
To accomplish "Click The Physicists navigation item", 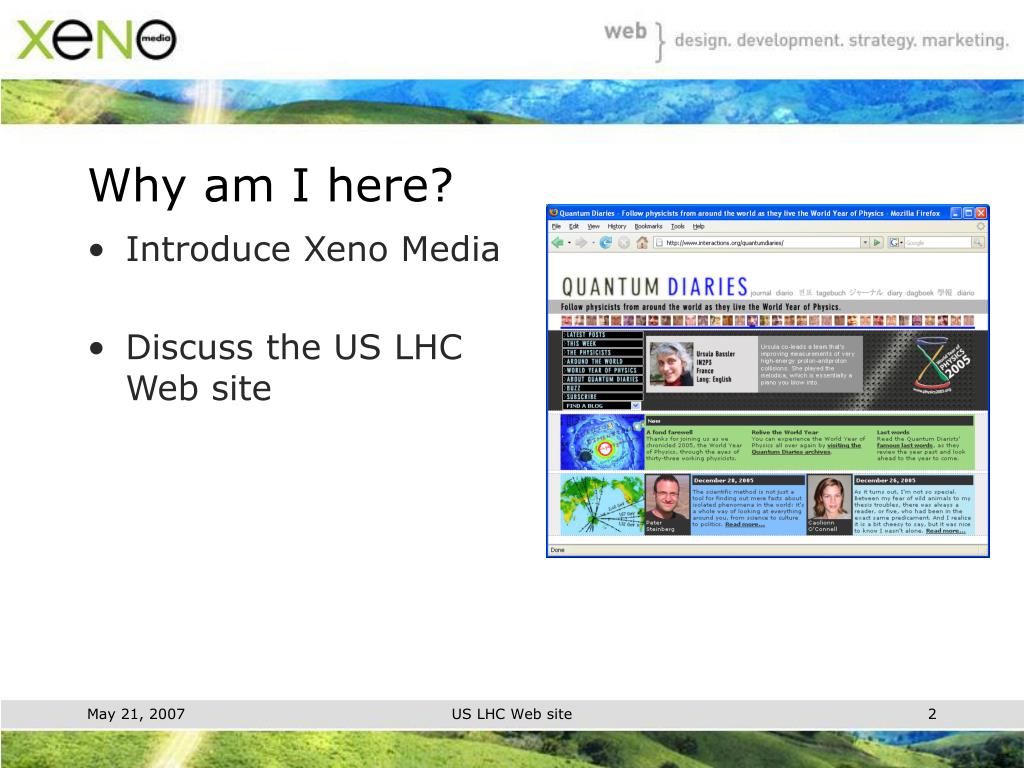I will click(603, 352).
